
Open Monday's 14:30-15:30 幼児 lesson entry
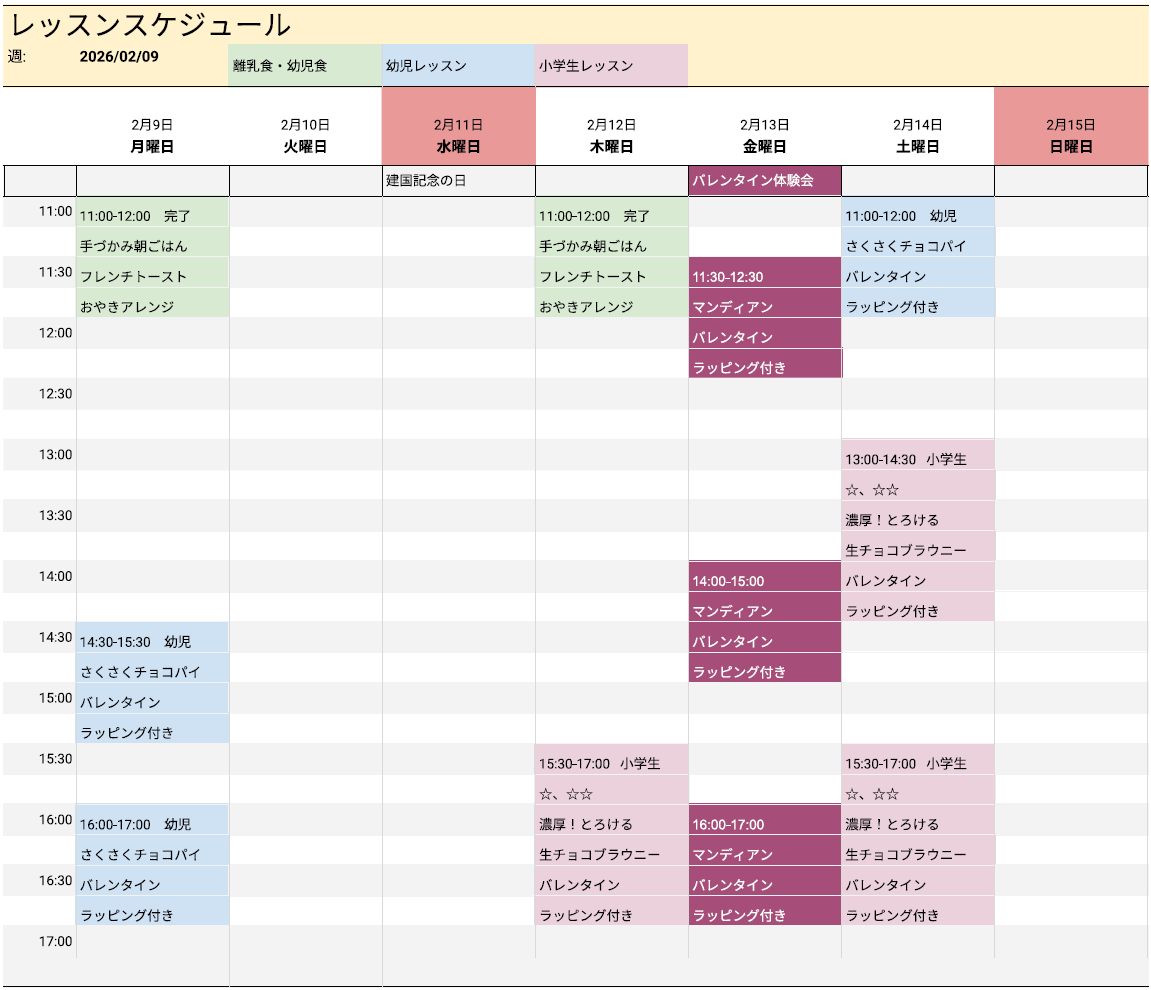coord(152,642)
